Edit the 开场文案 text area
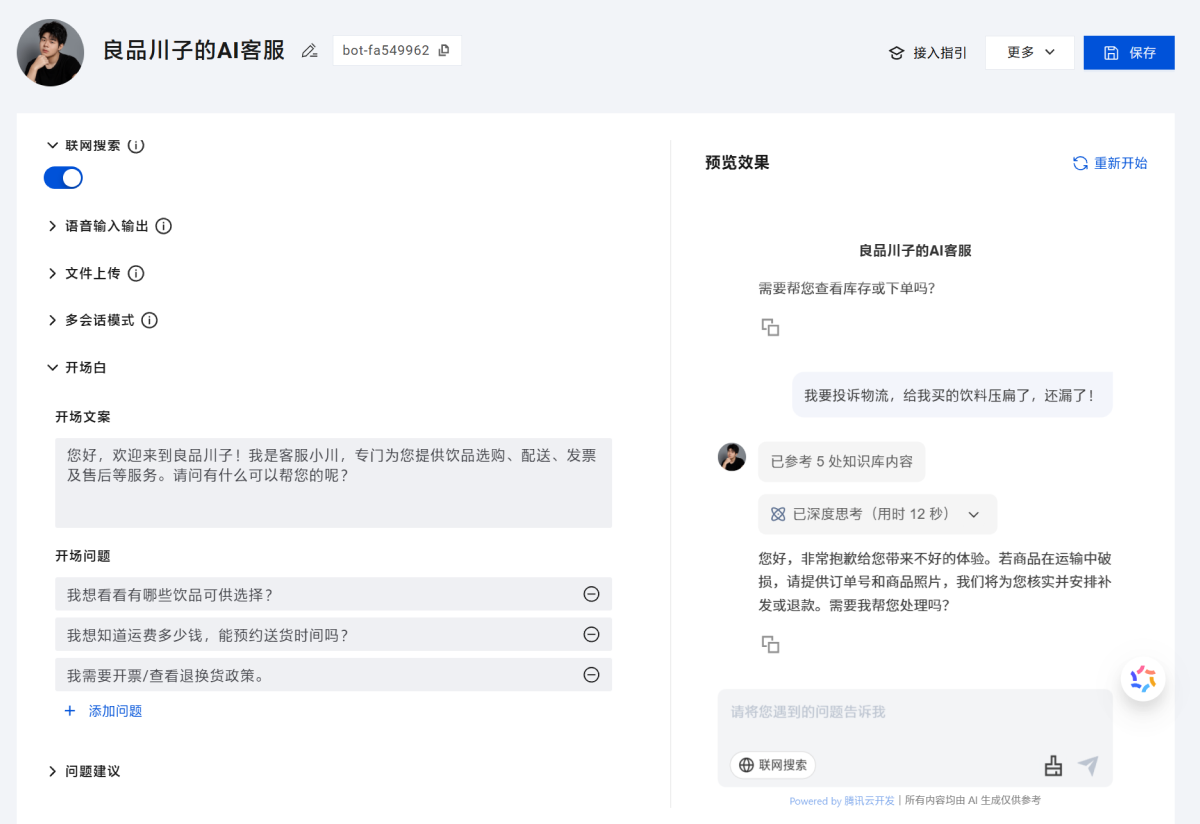Screen dimensions: 1200x824 333,483
